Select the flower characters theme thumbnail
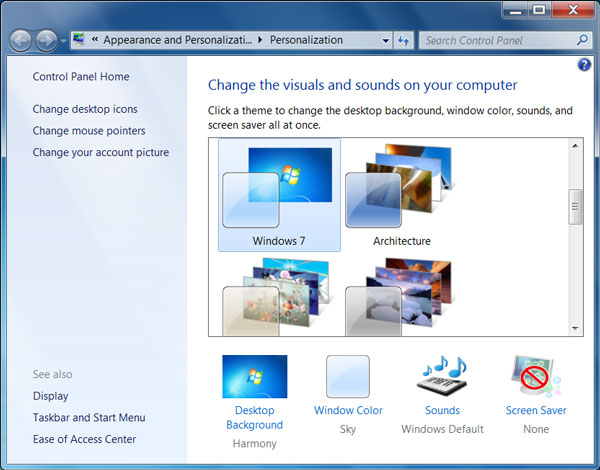This screenshot has width=600, height=470. click(x=276, y=297)
